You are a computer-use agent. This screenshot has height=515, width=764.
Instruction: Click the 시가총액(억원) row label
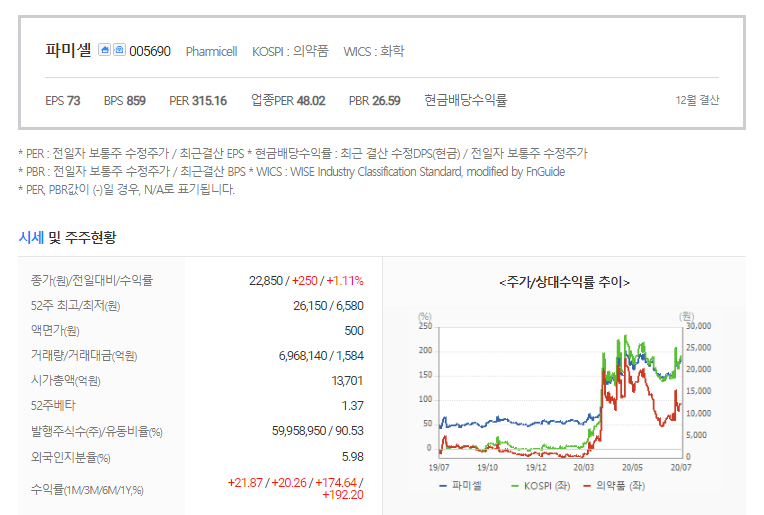tap(65, 381)
